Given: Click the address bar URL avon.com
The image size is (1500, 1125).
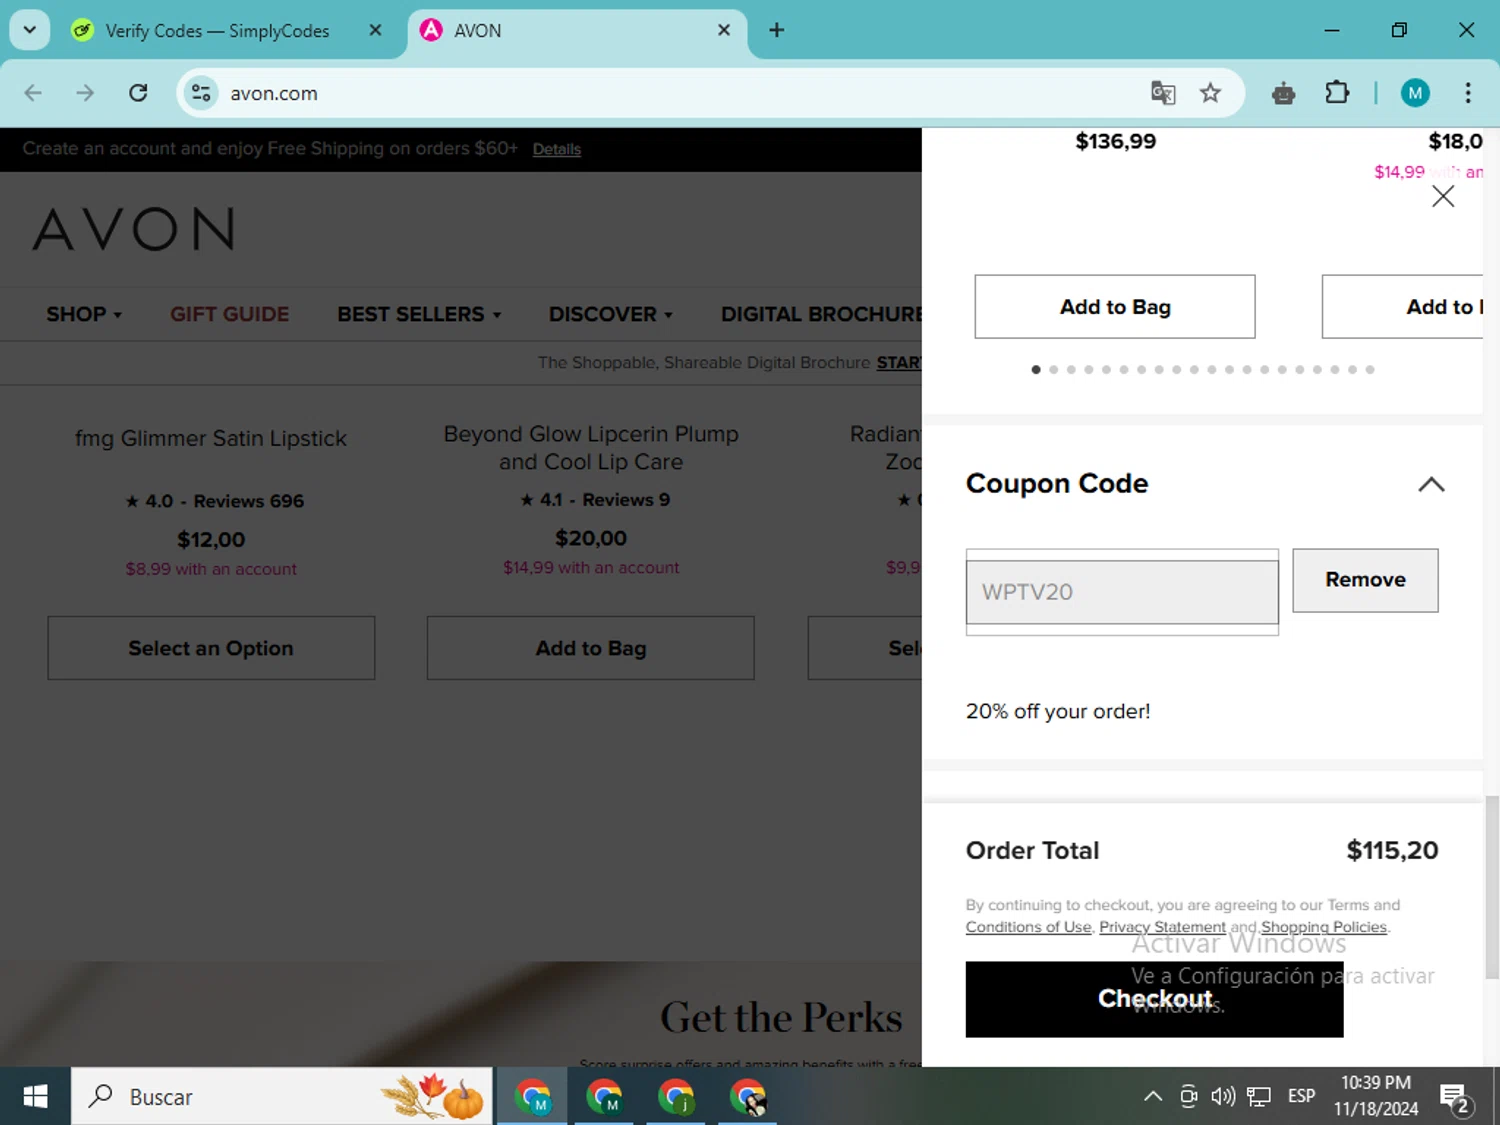Looking at the screenshot, I should pyautogui.click(x=274, y=93).
